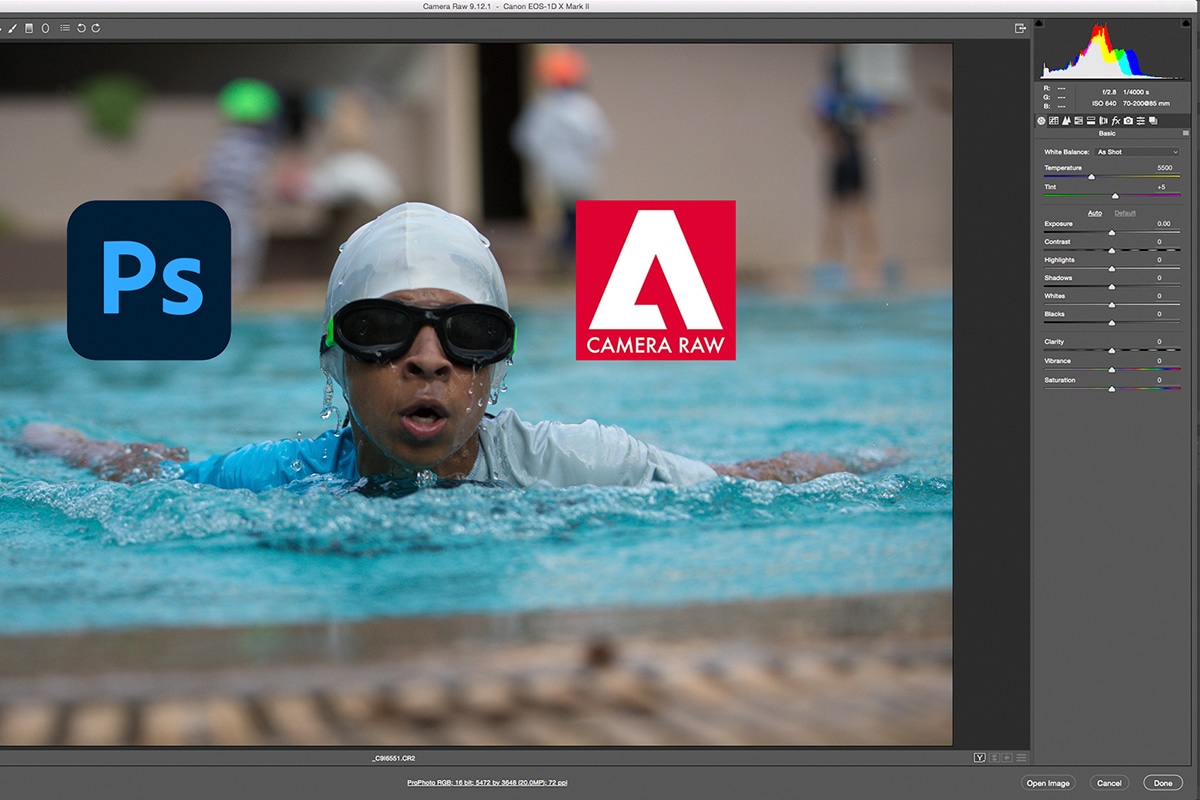The image size is (1200, 800).
Task: Select the Graduated Filter tool
Action: click(29, 28)
